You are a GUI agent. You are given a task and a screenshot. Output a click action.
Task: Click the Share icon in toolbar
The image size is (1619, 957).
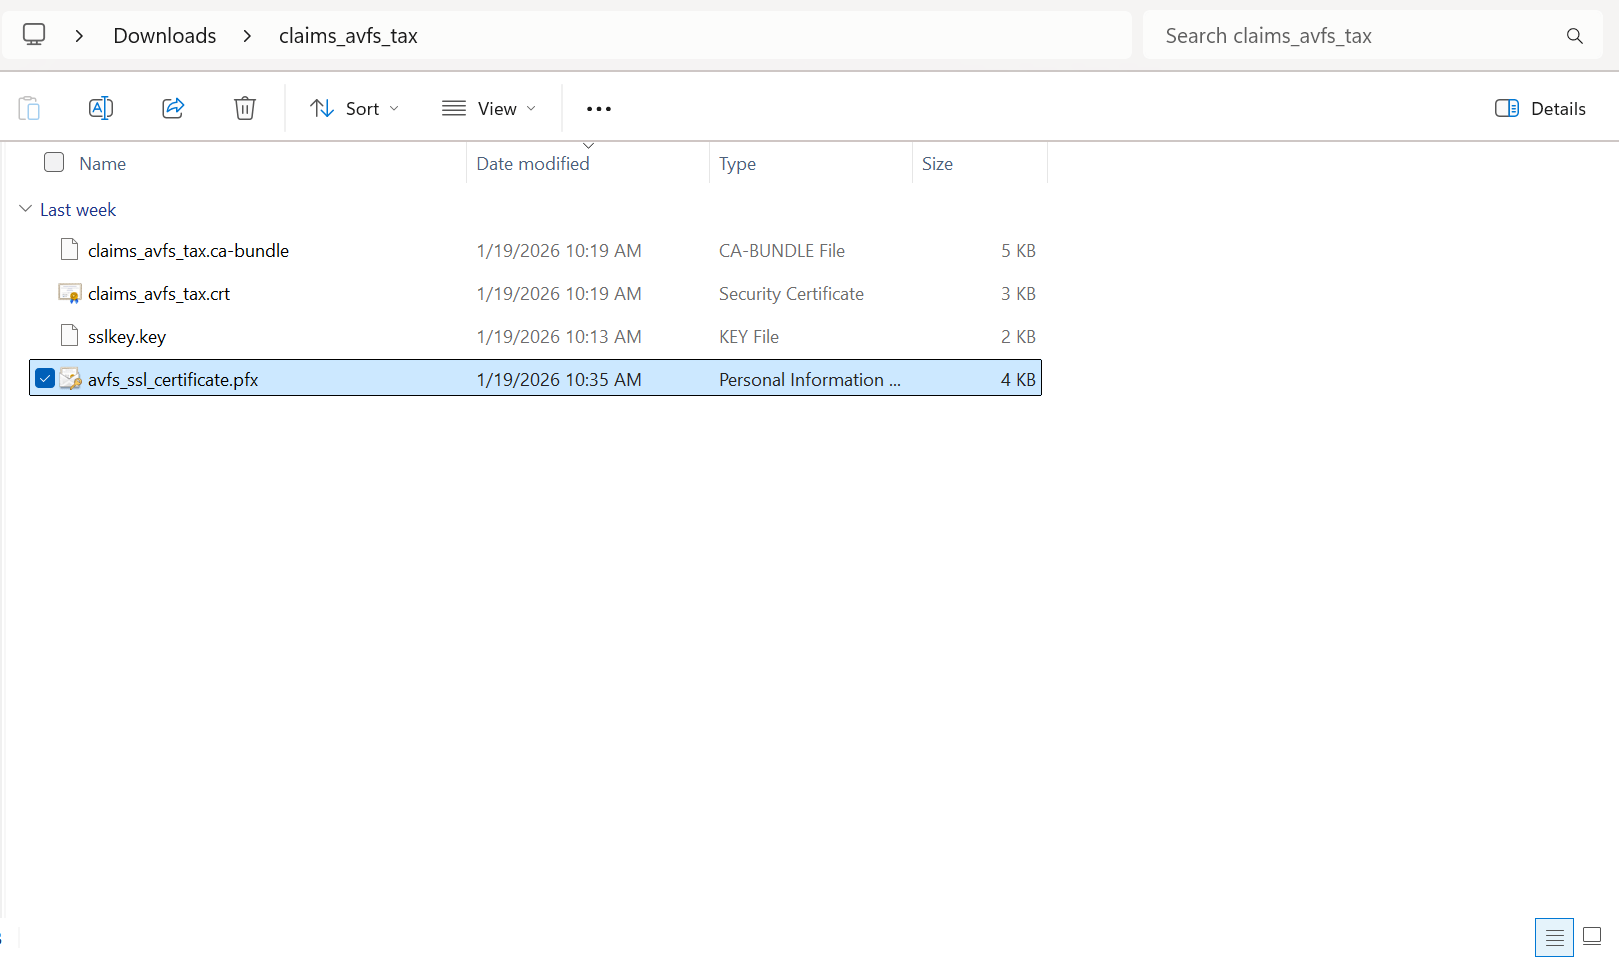pyautogui.click(x=173, y=108)
